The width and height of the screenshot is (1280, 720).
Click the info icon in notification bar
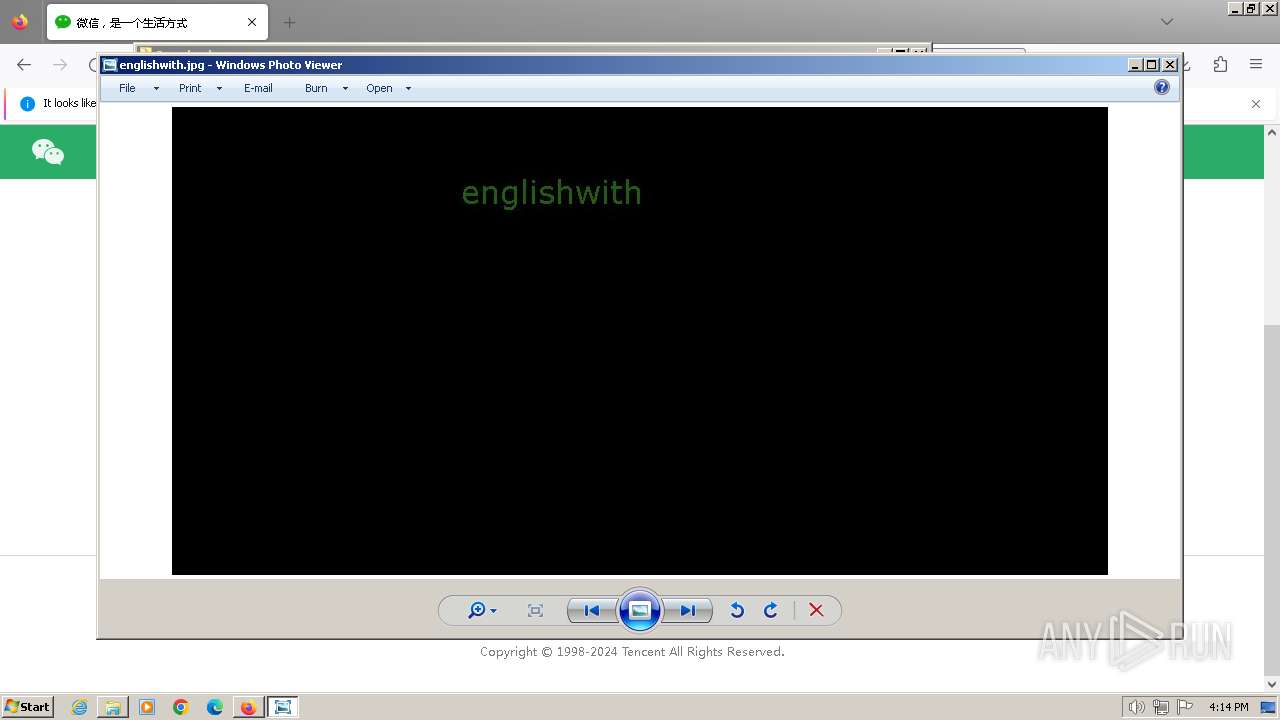27,103
